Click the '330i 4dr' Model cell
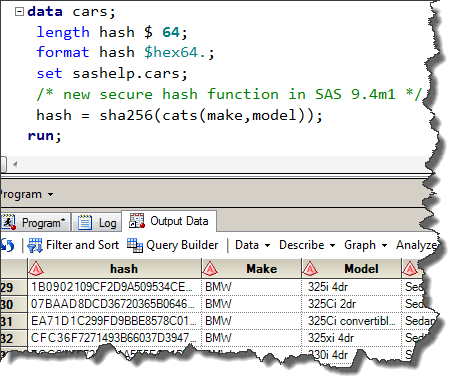The width and height of the screenshot is (462, 389). point(352,355)
